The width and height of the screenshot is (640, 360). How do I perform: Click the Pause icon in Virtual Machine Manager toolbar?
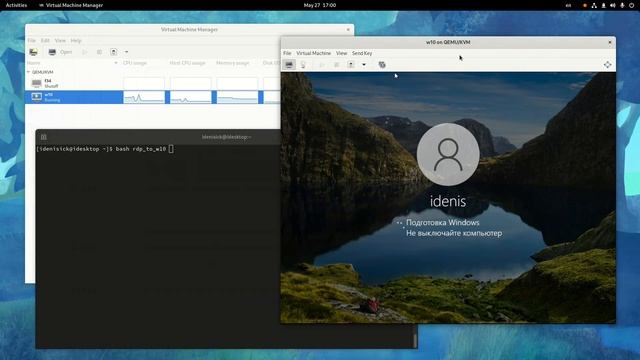click(x=99, y=52)
